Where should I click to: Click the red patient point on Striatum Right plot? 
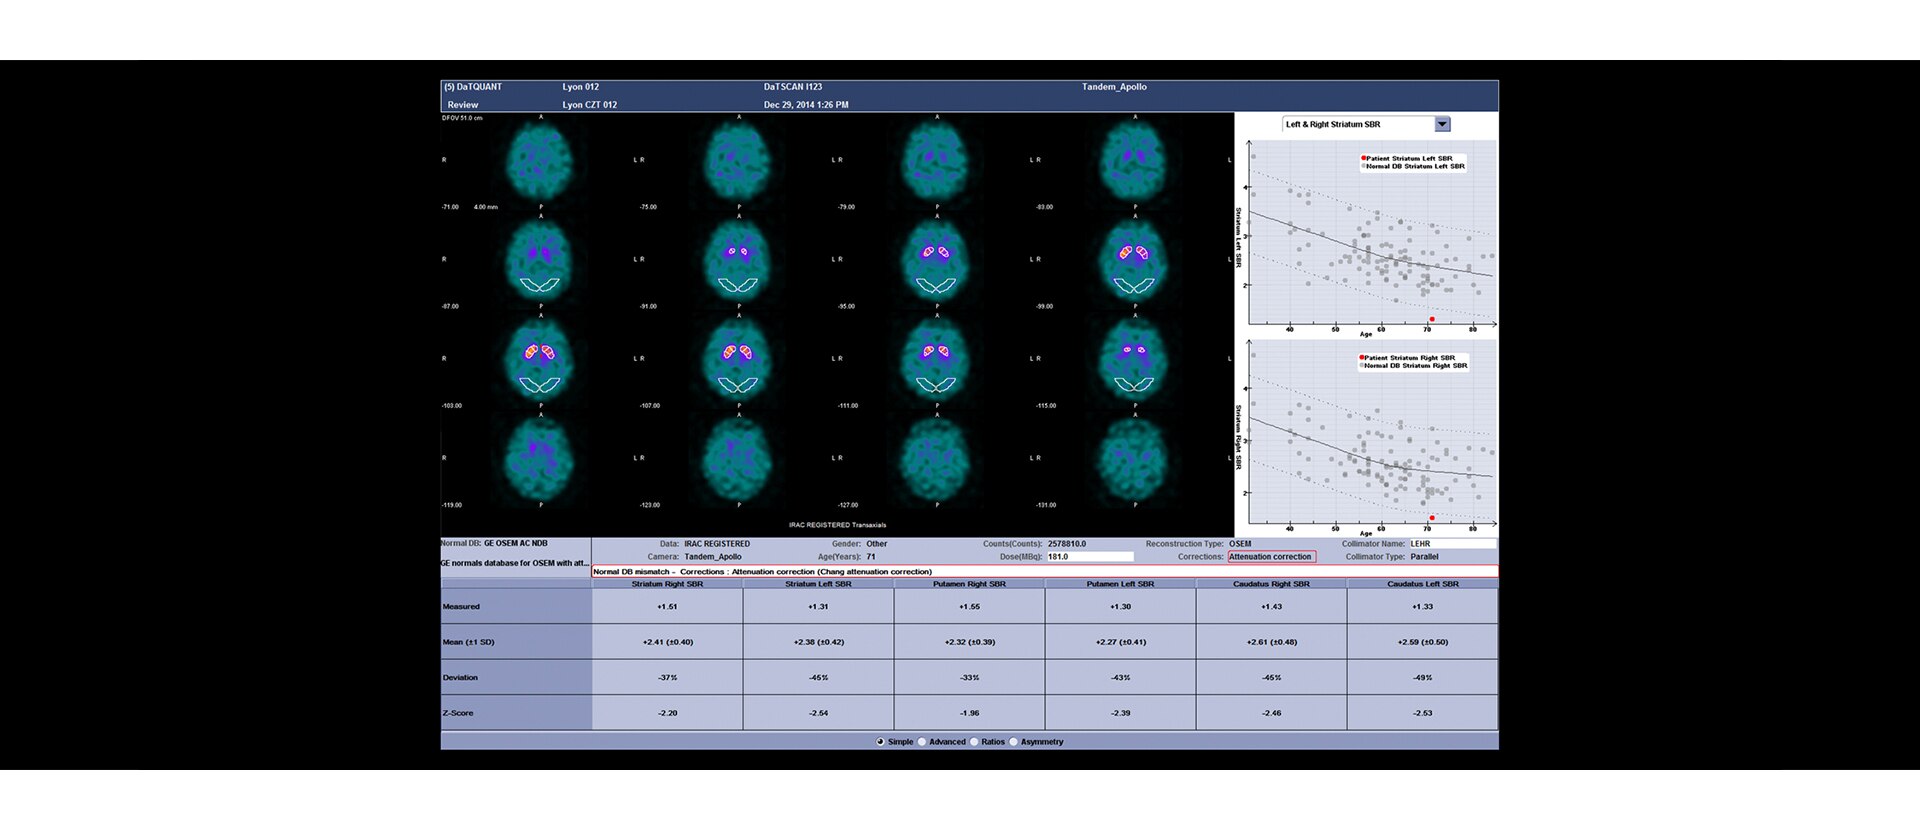pyautogui.click(x=1432, y=518)
